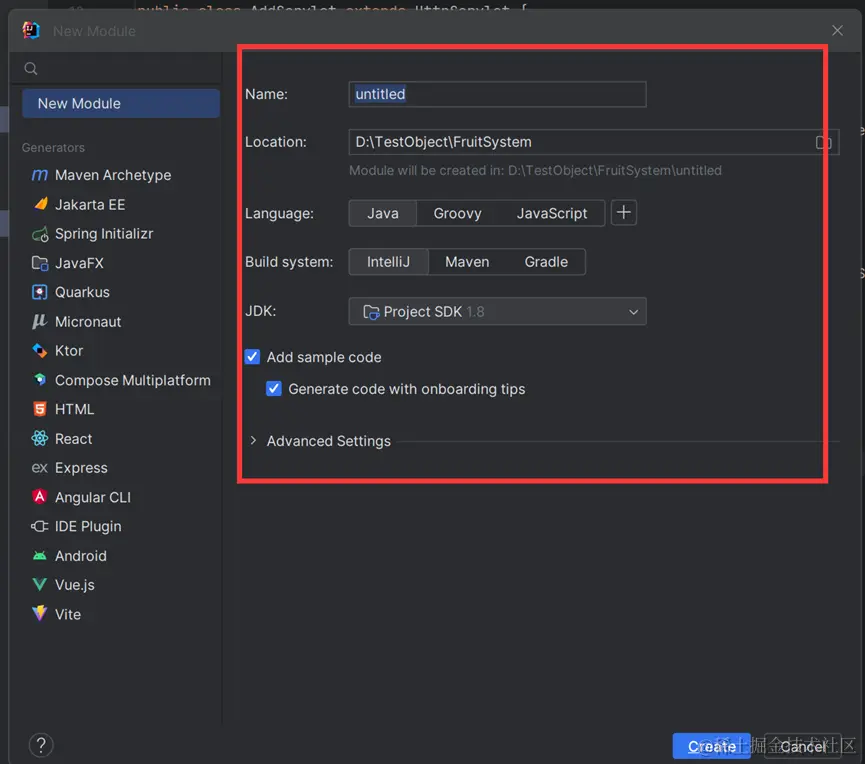Screen dimensions: 865x764
Task: Click the "Module will be created in" hint
Action: (535, 170)
